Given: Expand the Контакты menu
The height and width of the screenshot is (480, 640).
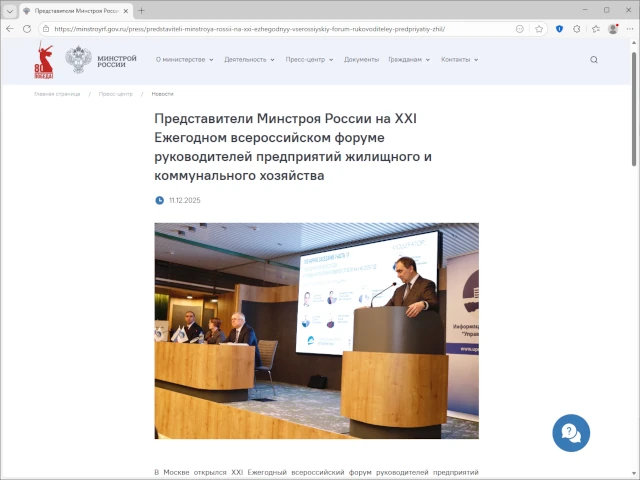Looking at the screenshot, I should click(460, 60).
